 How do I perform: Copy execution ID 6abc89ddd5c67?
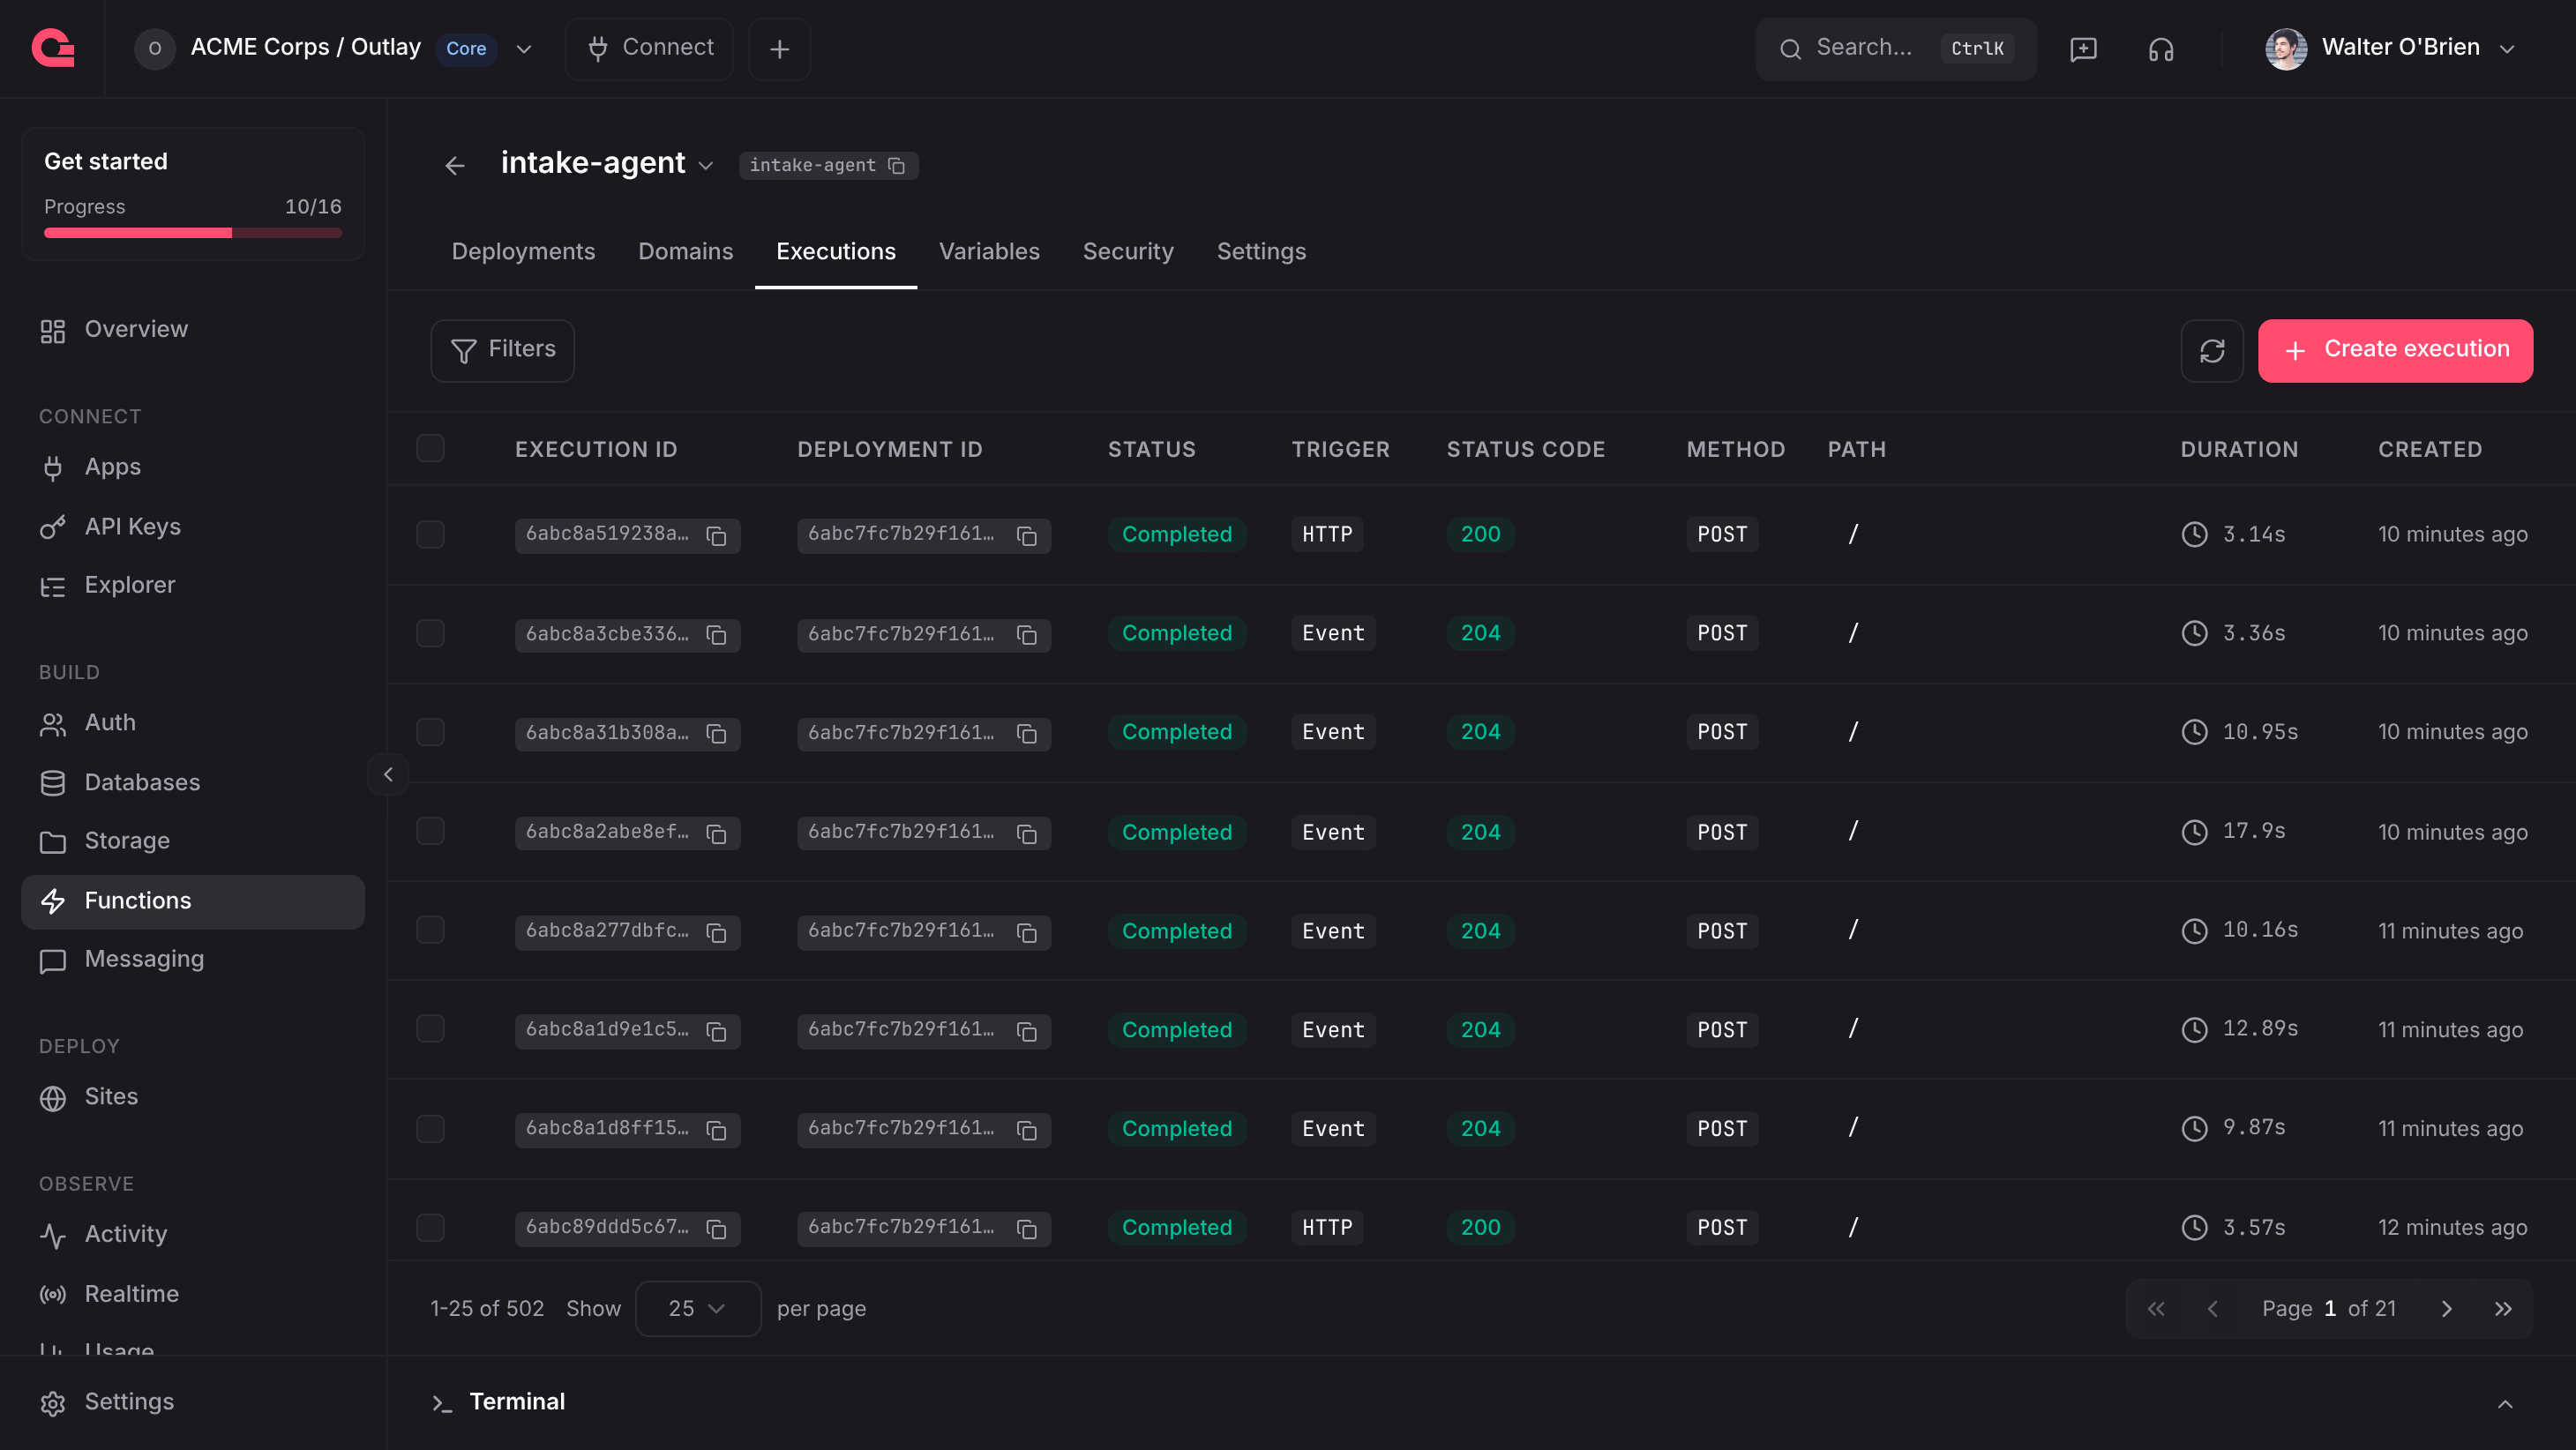[x=716, y=1229]
